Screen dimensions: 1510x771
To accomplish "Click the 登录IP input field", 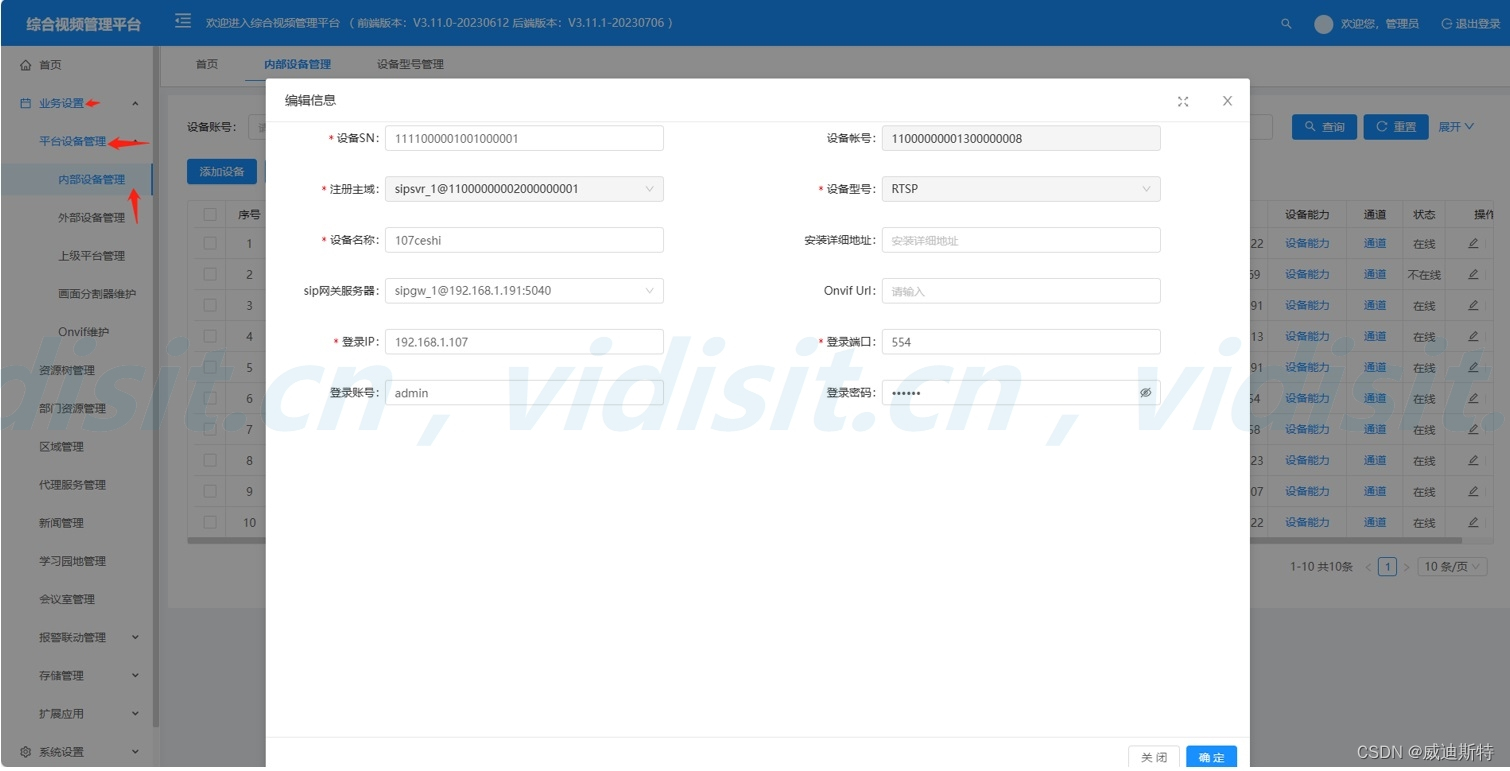I will pyautogui.click(x=524, y=342).
